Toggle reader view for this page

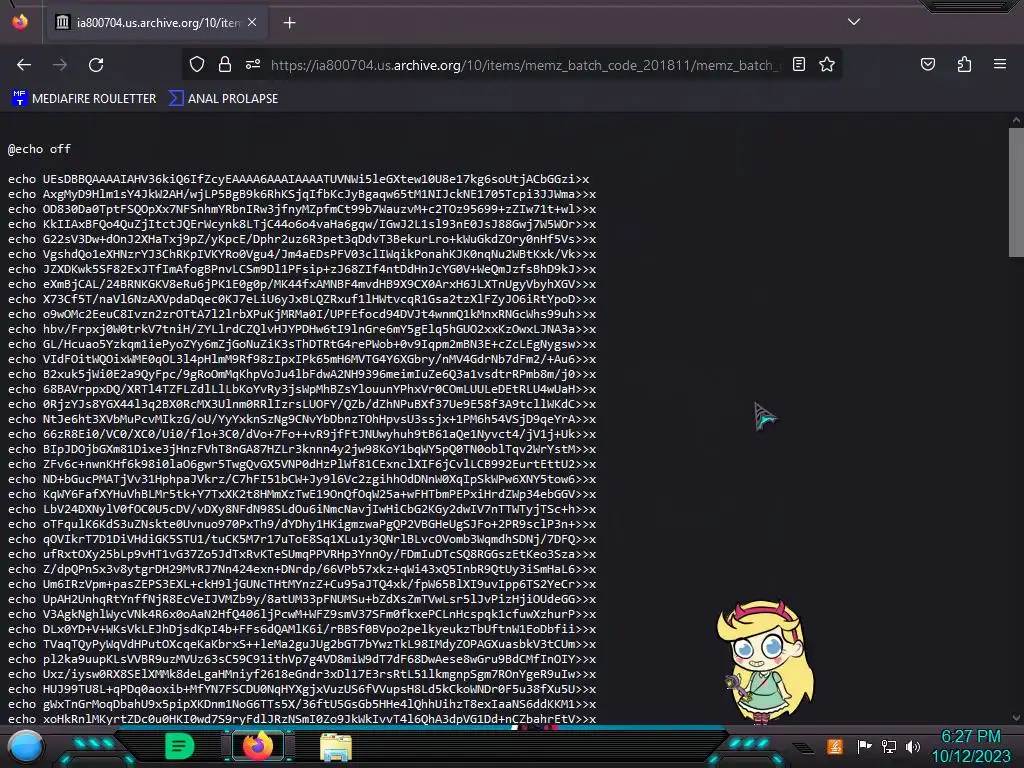pyautogui.click(x=799, y=64)
